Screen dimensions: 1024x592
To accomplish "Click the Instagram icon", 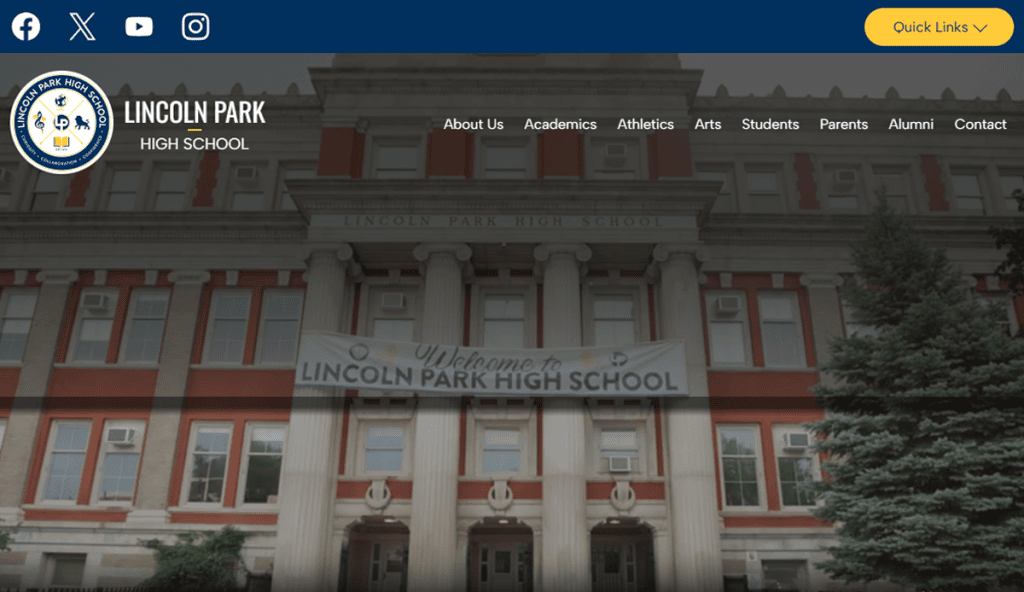I will pyautogui.click(x=195, y=26).
